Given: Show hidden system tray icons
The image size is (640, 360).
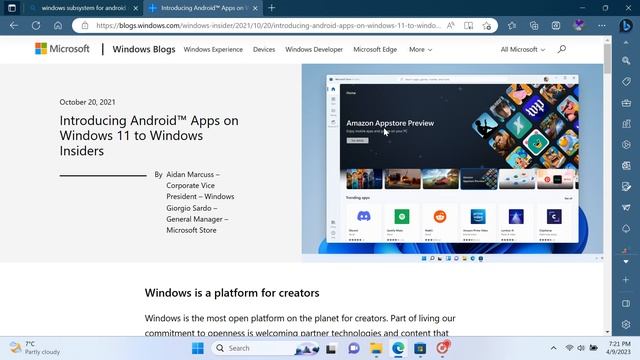Looking at the screenshot, I should (x=553, y=348).
